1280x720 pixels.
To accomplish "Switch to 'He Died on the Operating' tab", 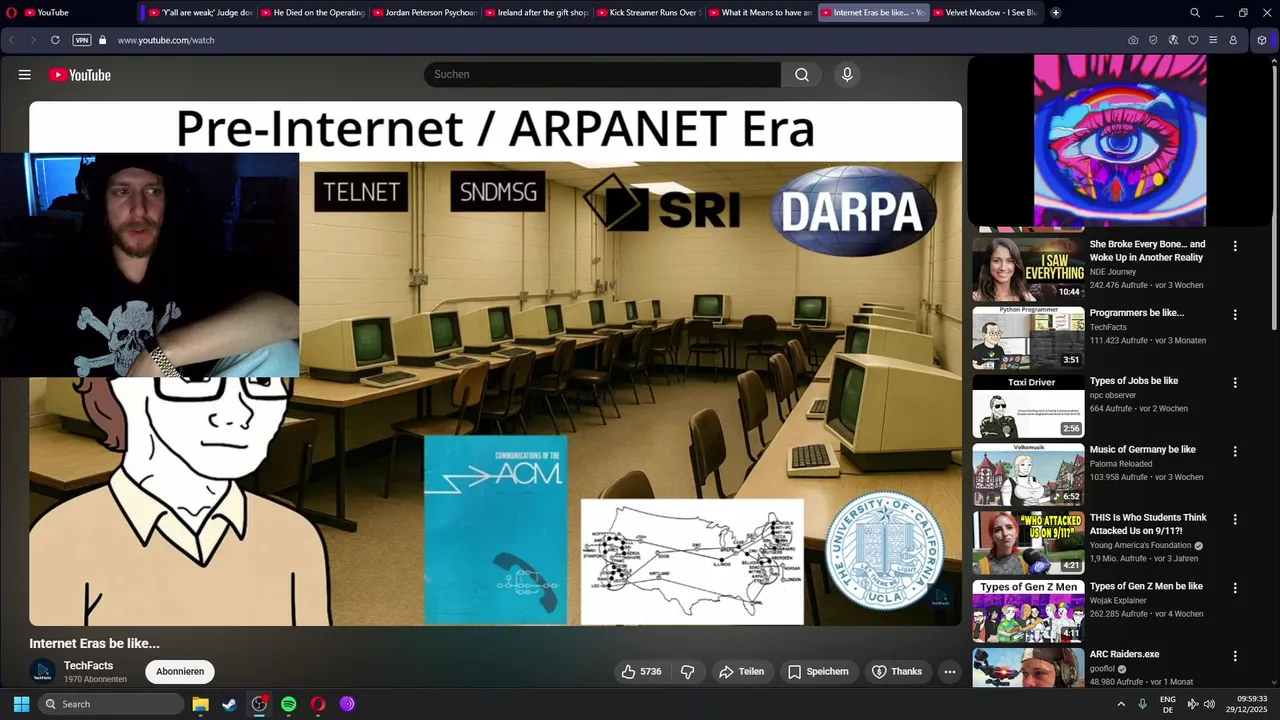I will 311,13.
